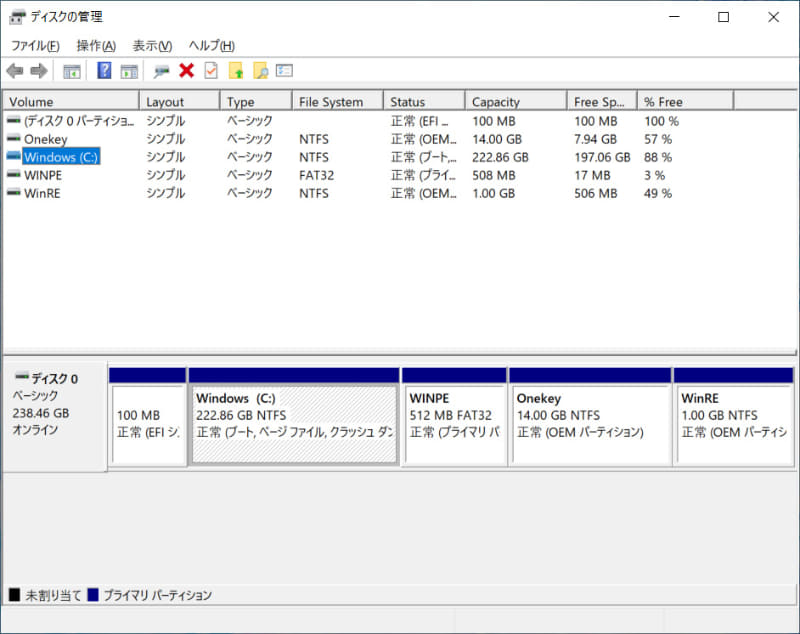The image size is (800, 634).
Task: Click the 222.86 GB capacity cell
Action: click(x=500, y=157)
